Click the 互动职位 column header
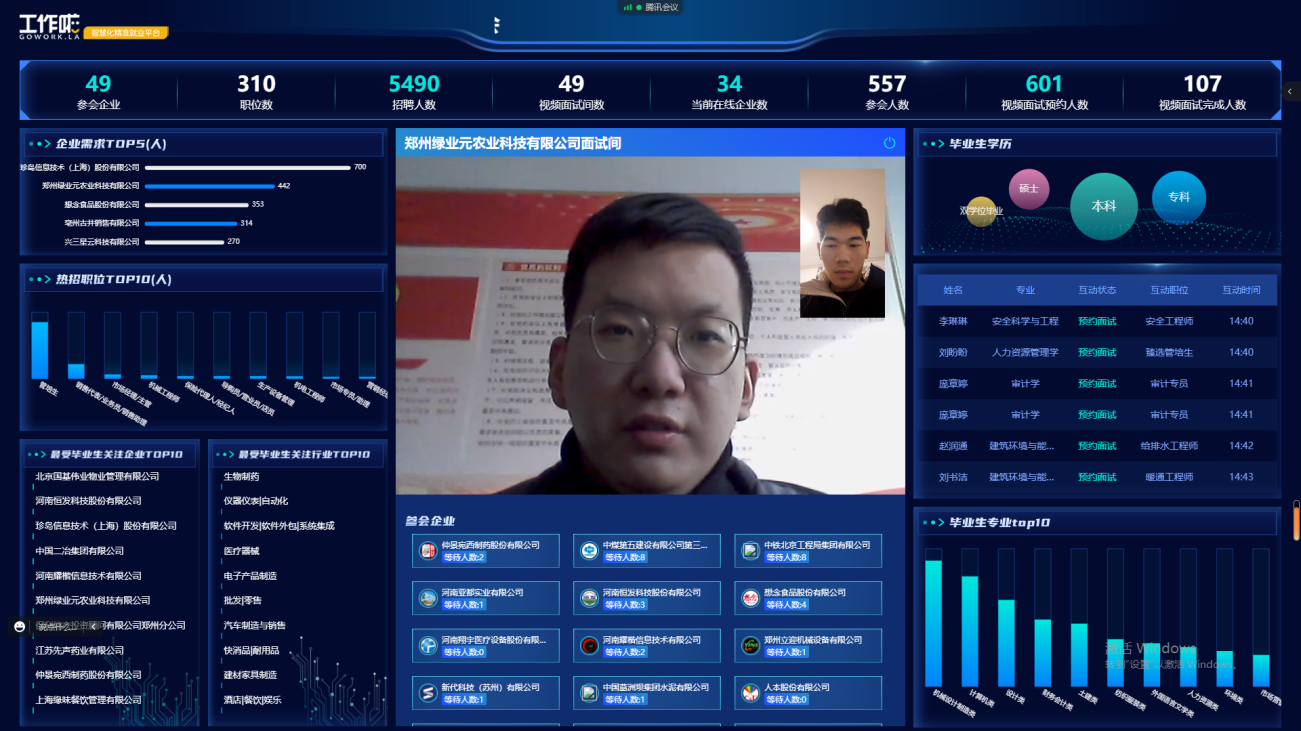 click(1169, 290)
